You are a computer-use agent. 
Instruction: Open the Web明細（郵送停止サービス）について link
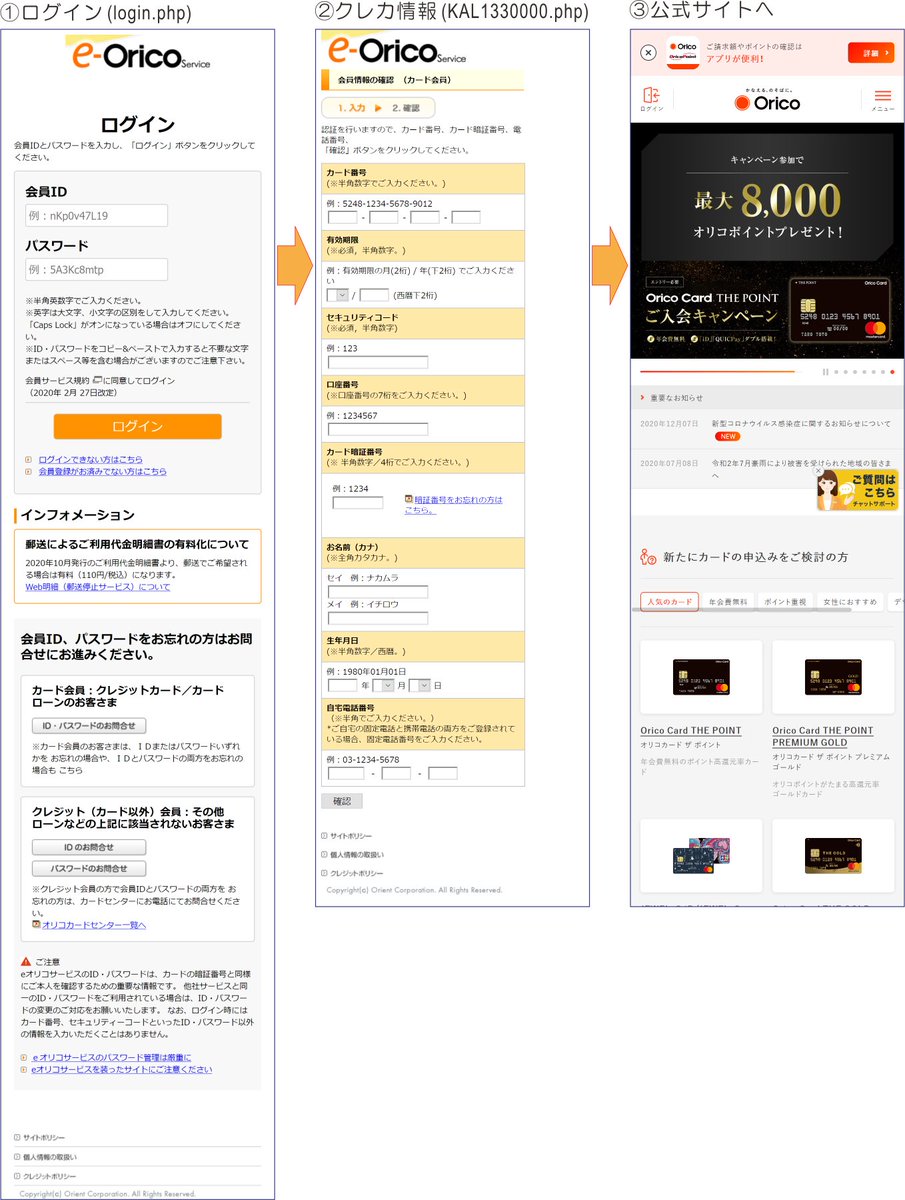point(98,587)
